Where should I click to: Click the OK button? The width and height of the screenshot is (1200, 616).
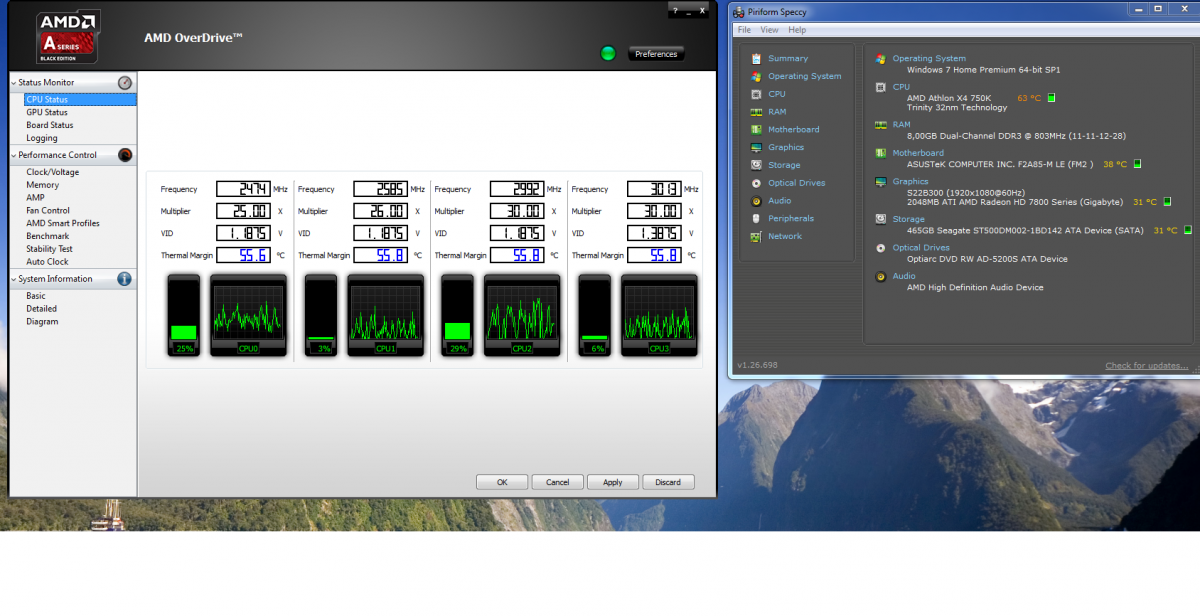point(502,482)
